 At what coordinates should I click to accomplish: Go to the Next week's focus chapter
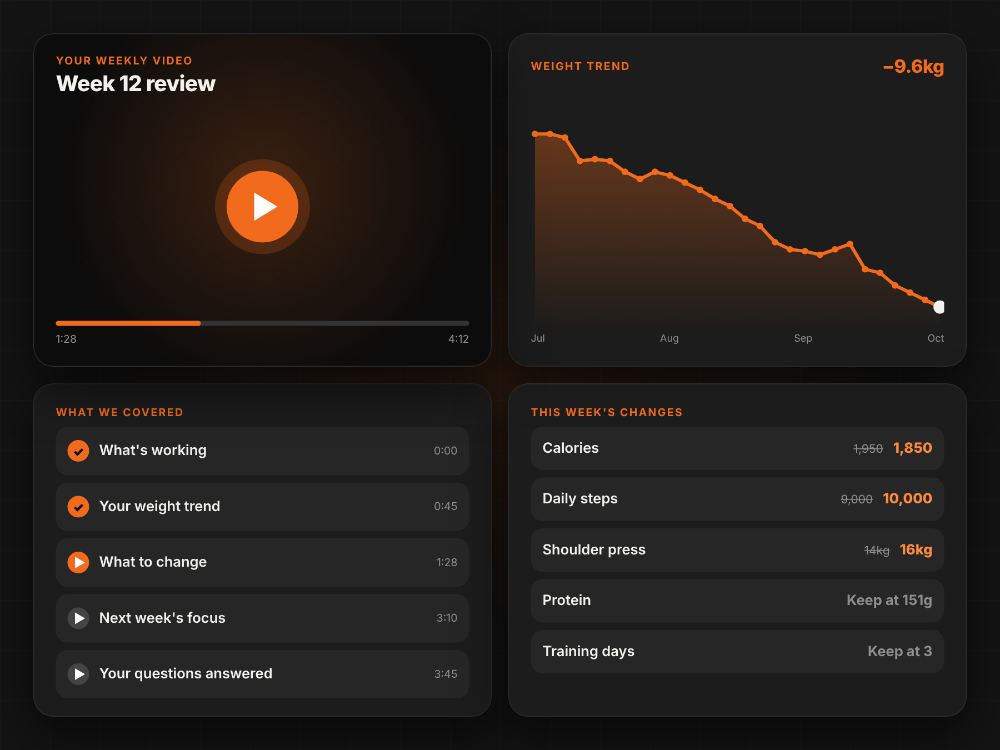coord(262,618)
